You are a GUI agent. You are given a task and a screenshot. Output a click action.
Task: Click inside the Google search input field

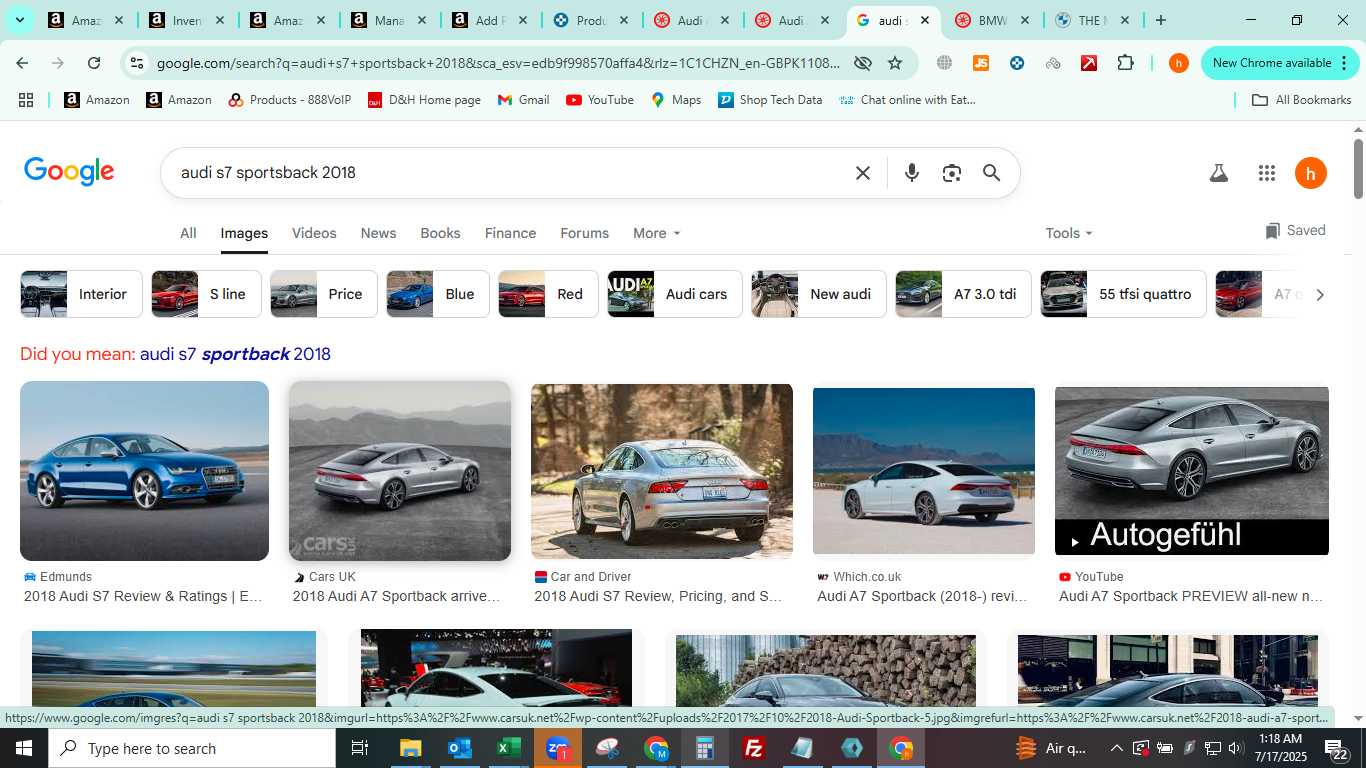click(510, 173)
